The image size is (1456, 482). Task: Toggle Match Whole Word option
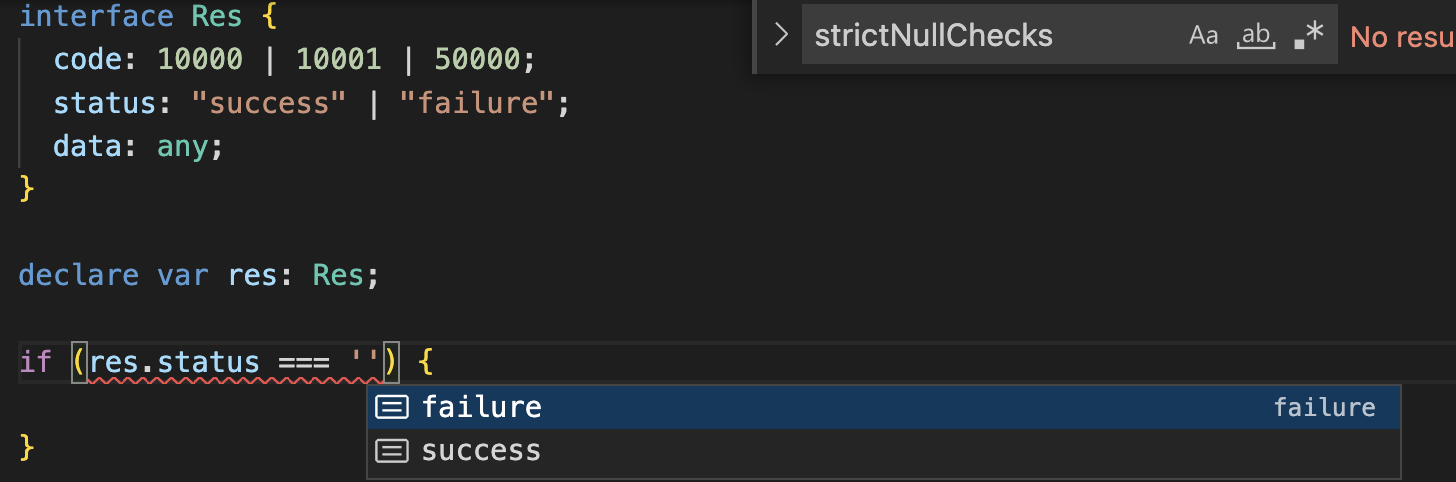[x=1254, y=36]
